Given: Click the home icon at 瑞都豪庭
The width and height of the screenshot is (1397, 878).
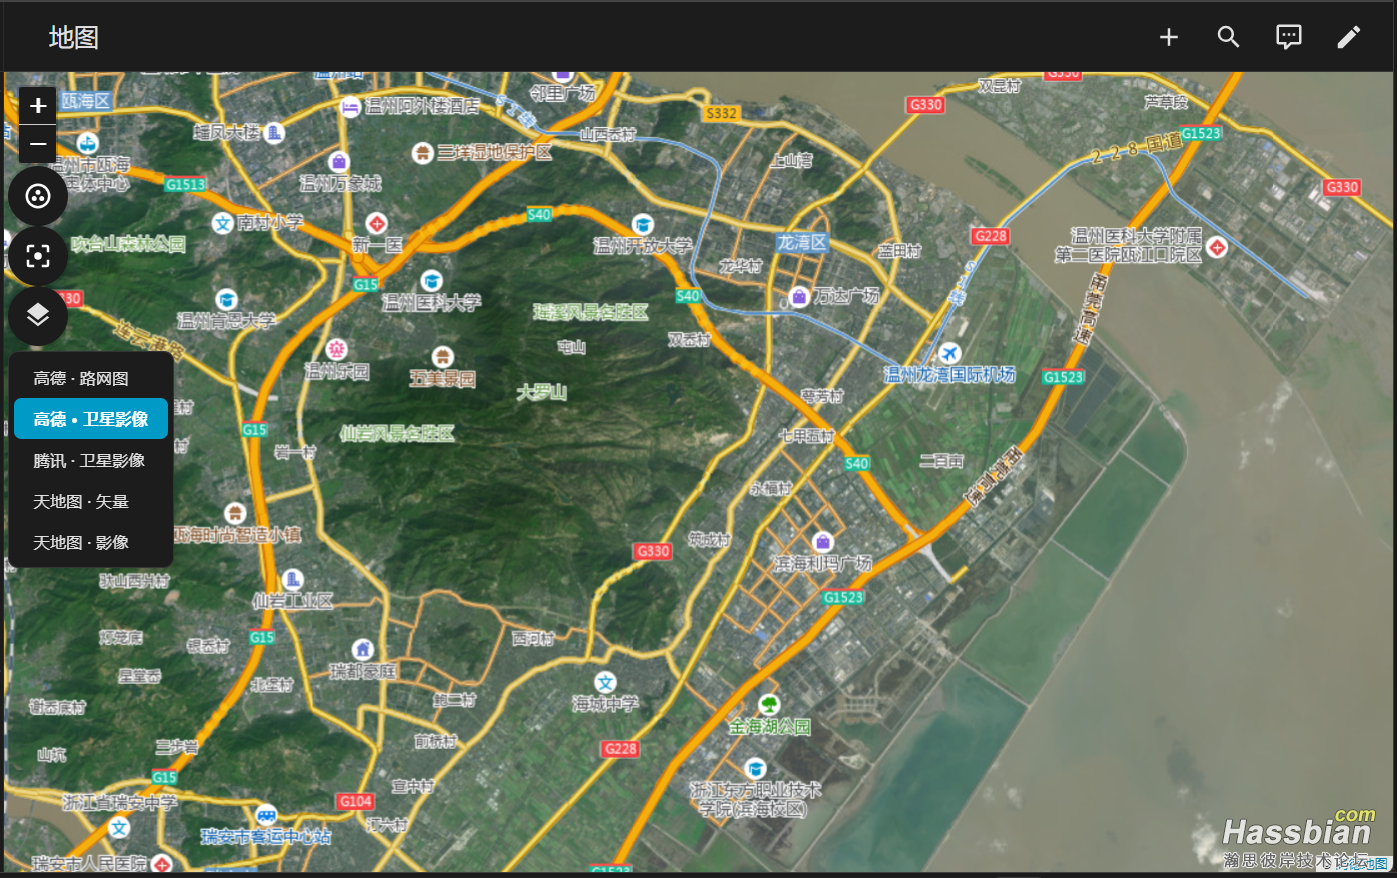Looking at the screenshot, I should click(363, 649).
